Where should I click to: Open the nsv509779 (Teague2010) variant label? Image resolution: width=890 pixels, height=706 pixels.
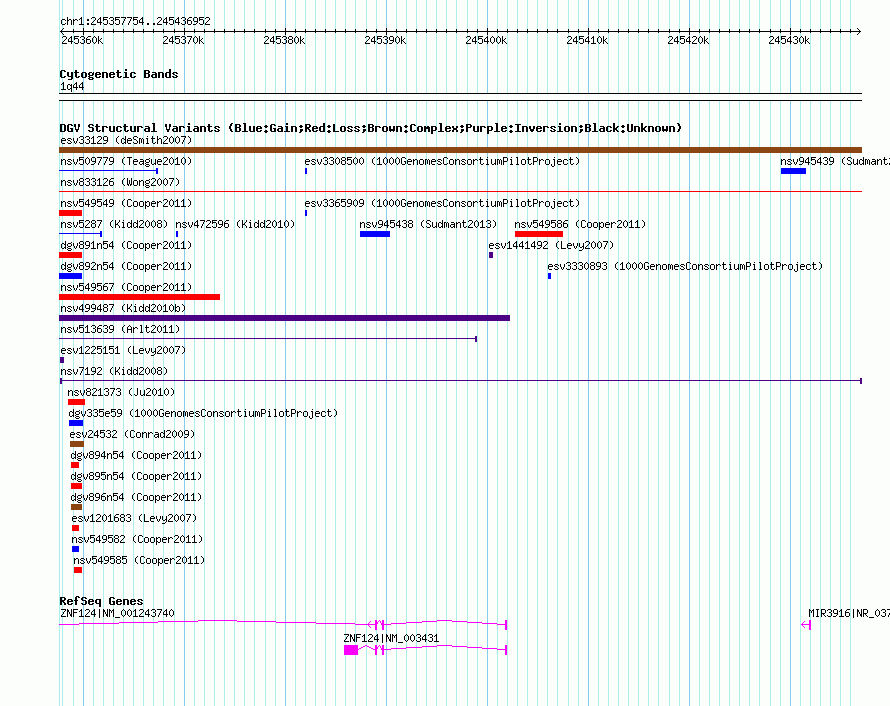click(x=126, y=161)
